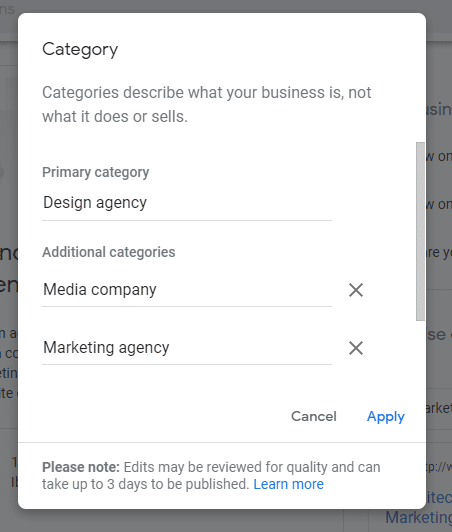This screenshot has width=452, height=532.
Task: Remove the Media company additional category
Action: (x=356, y=290)
